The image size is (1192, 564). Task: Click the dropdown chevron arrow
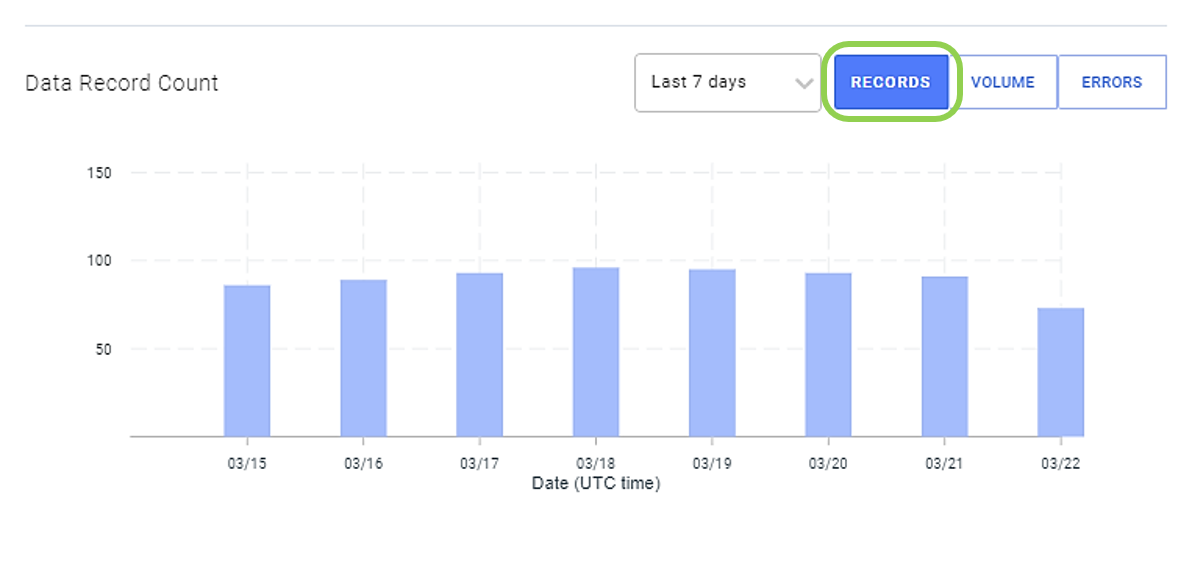click(x=804, y=84)
